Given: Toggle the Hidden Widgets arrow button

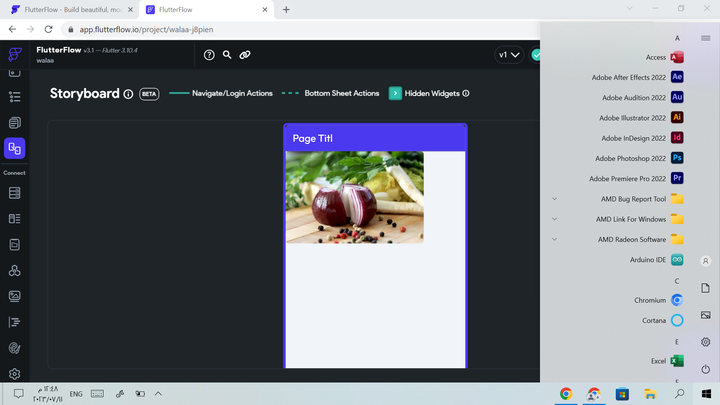Looking at the screenshot, I should pos(395,93).
